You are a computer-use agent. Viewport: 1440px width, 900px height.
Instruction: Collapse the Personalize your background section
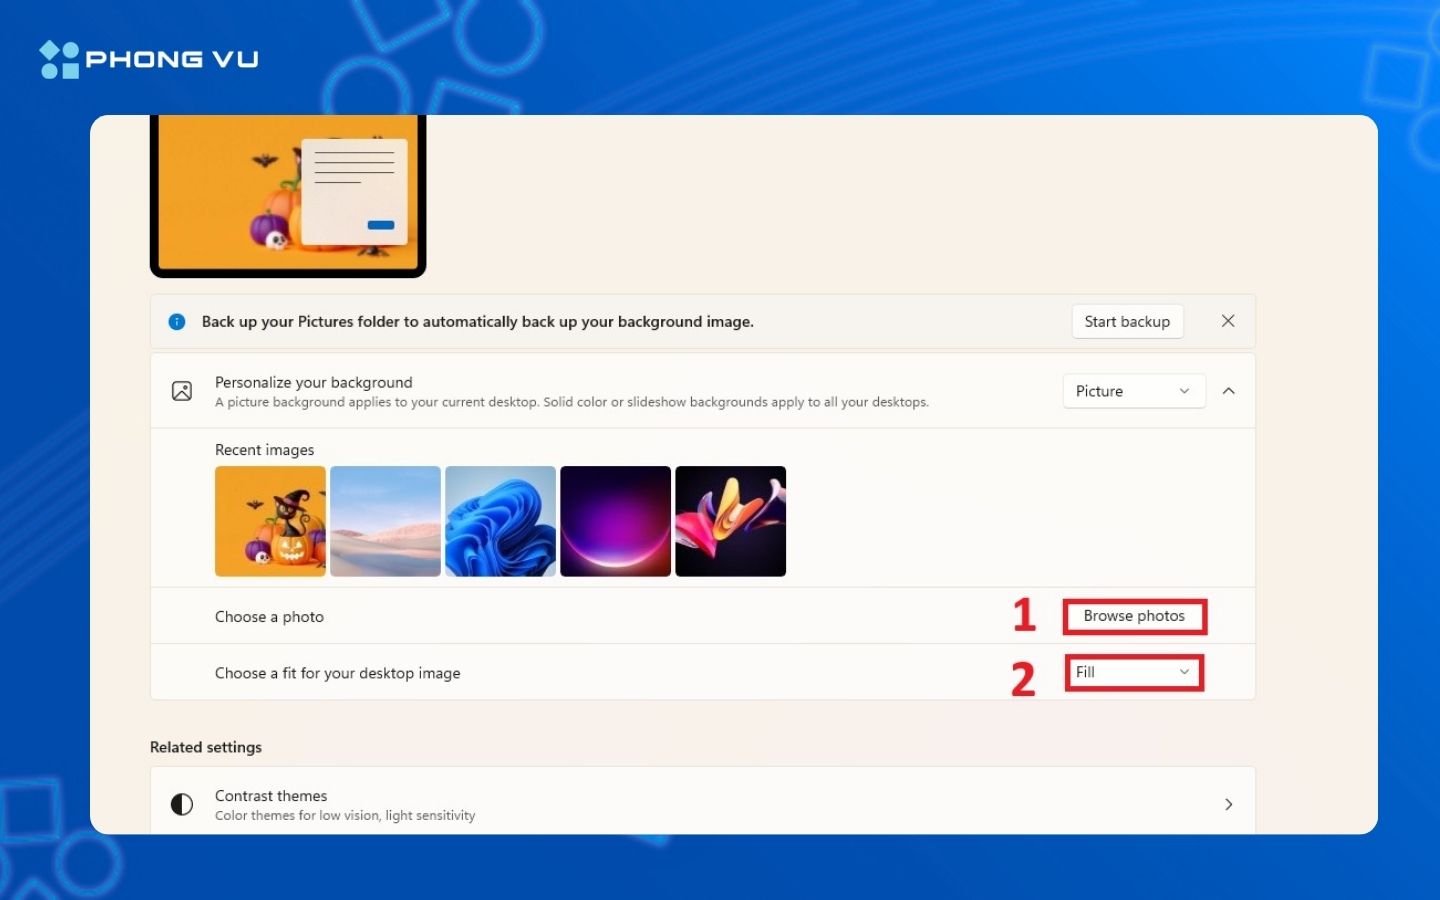(1229, 391)
